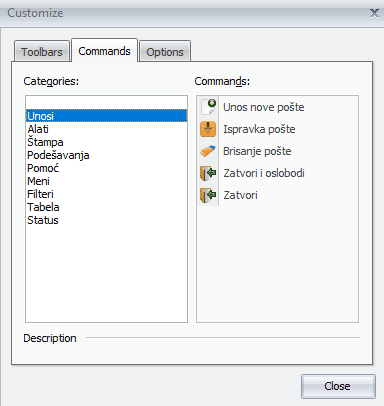
Task: Select the Podešavanja category
Action: tap(58, 155)
